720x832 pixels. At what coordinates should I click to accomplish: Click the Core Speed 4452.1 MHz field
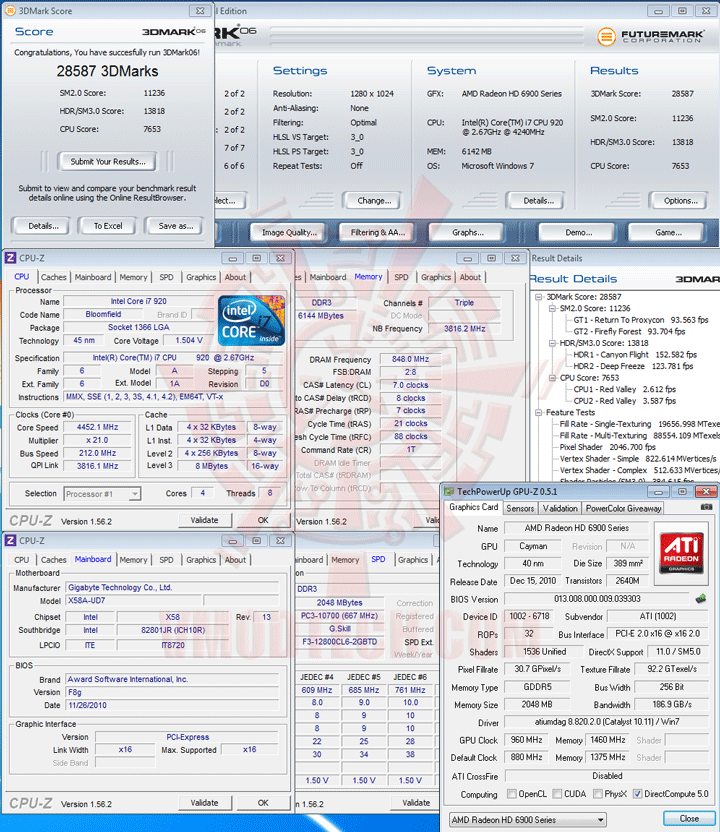[x=97, y=427]
